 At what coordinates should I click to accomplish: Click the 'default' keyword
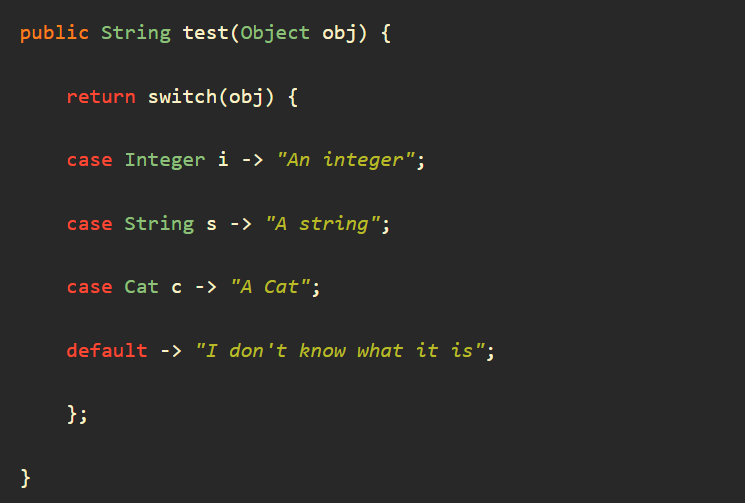click(107, 351)
